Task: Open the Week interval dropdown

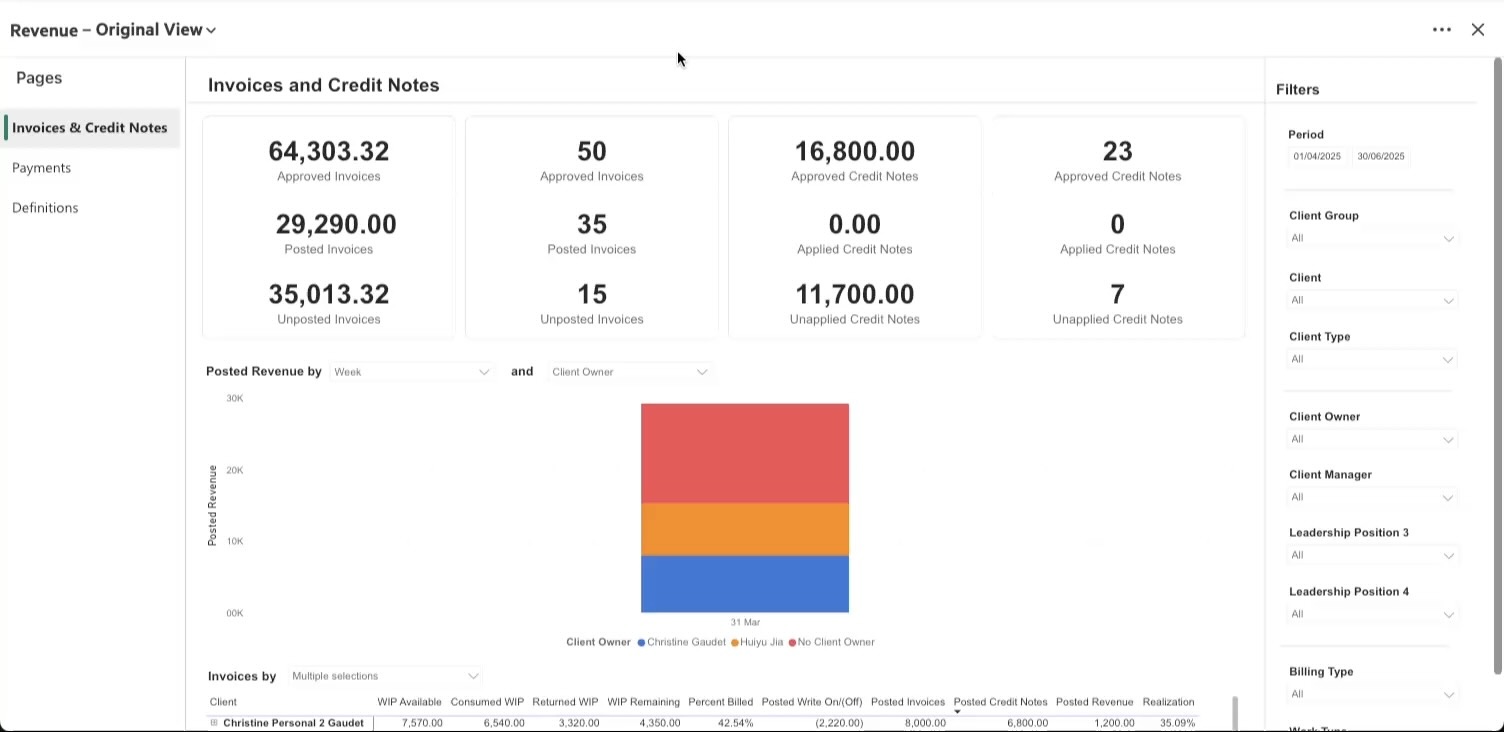Action: (411, 371)
